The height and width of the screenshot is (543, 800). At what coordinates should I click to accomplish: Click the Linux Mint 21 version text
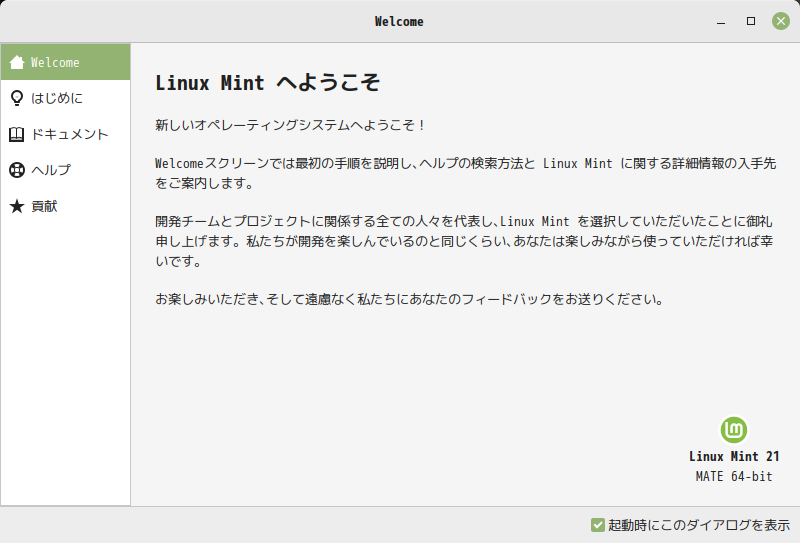734,456
